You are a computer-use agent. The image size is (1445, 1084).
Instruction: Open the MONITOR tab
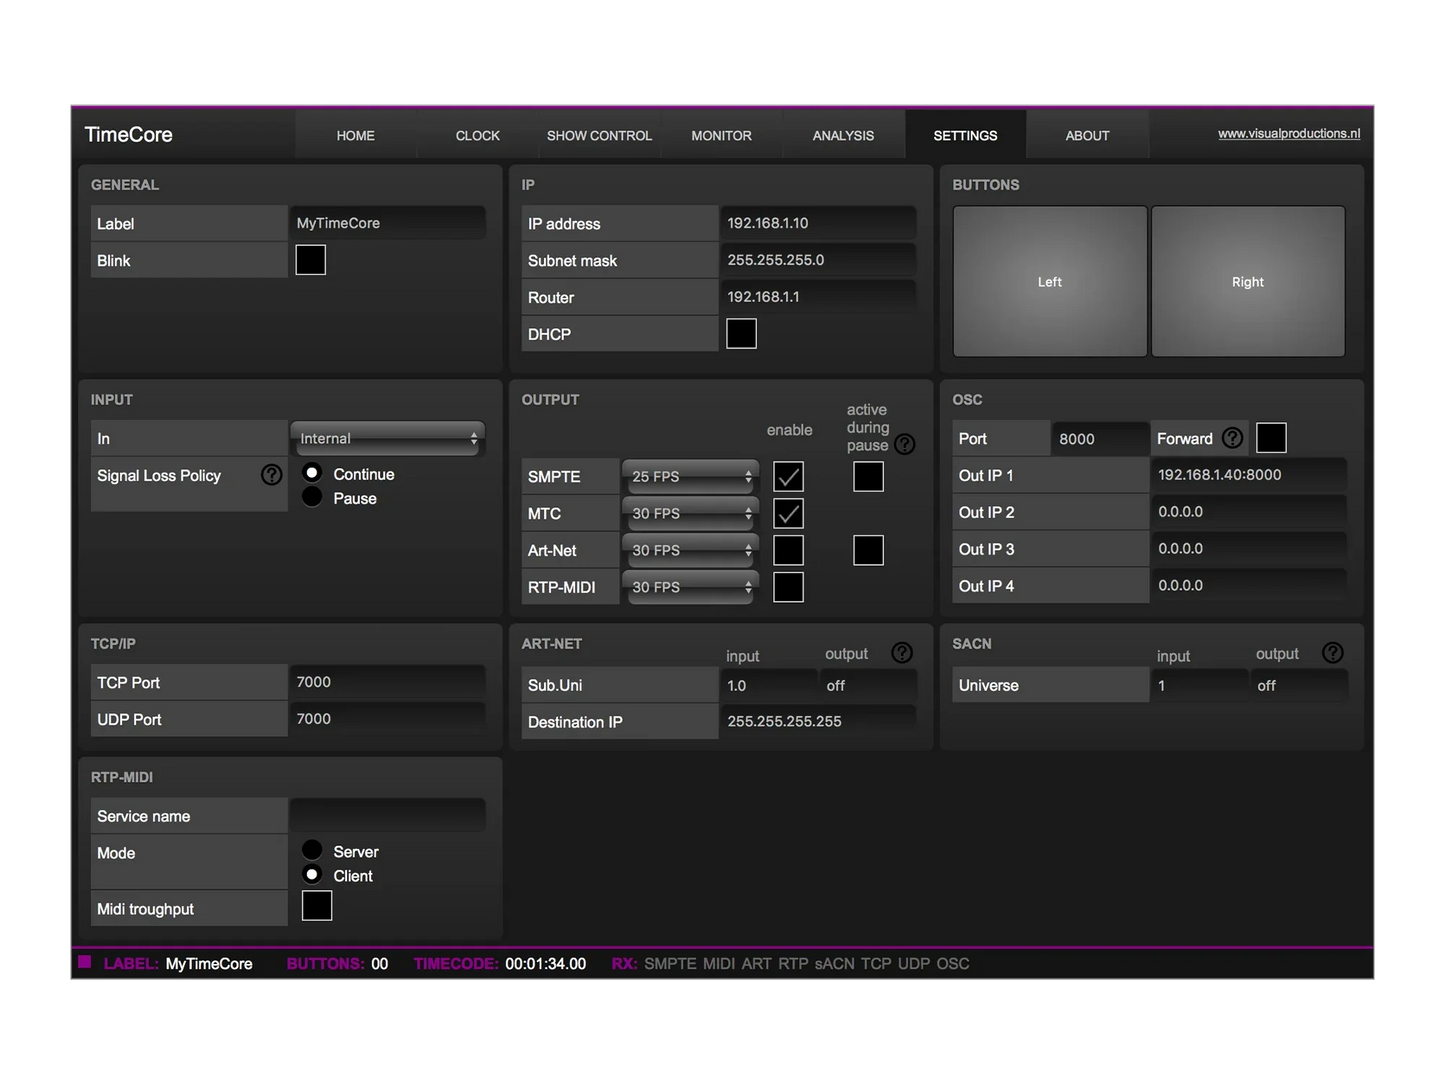721,135
